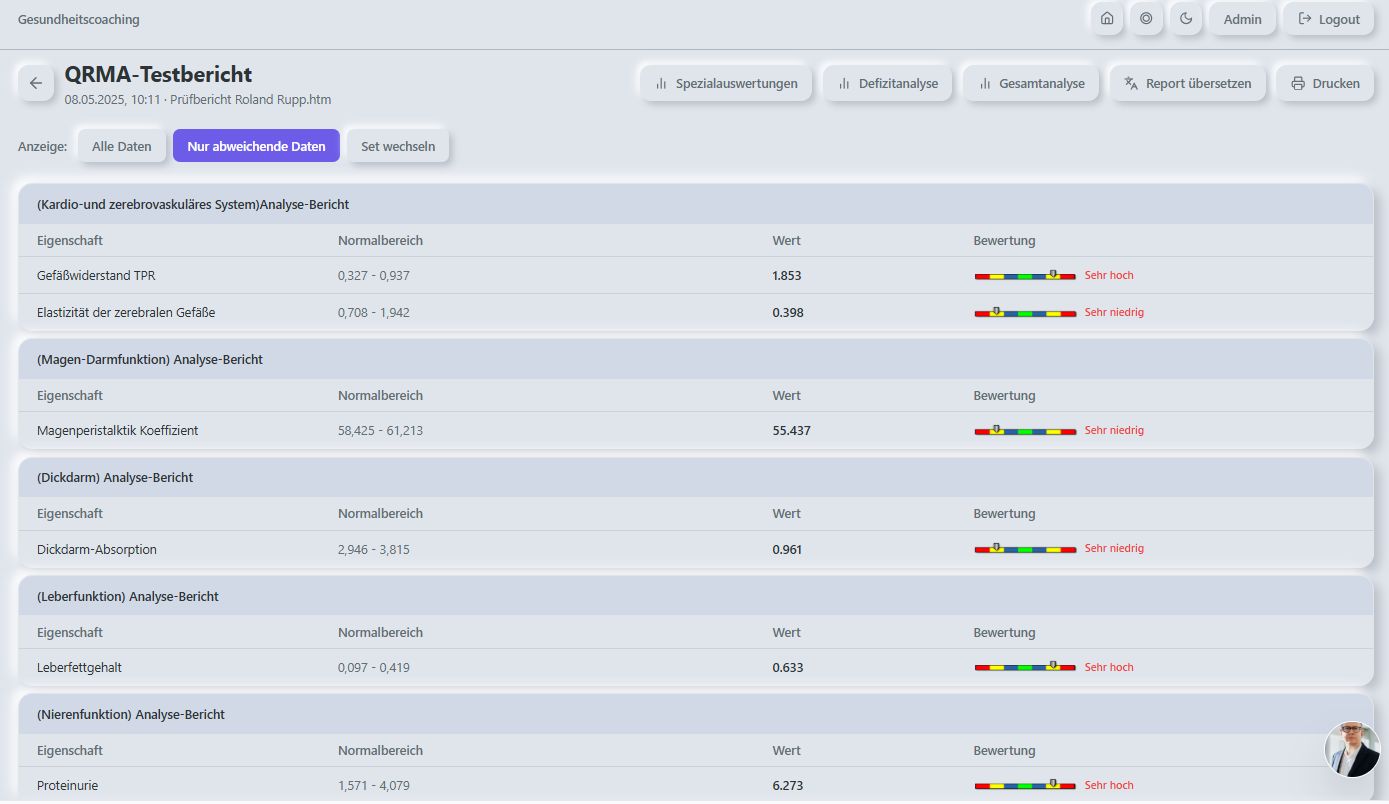
Task: Open the chat avatar in bottom corner
Action: tap(1351, 749)
